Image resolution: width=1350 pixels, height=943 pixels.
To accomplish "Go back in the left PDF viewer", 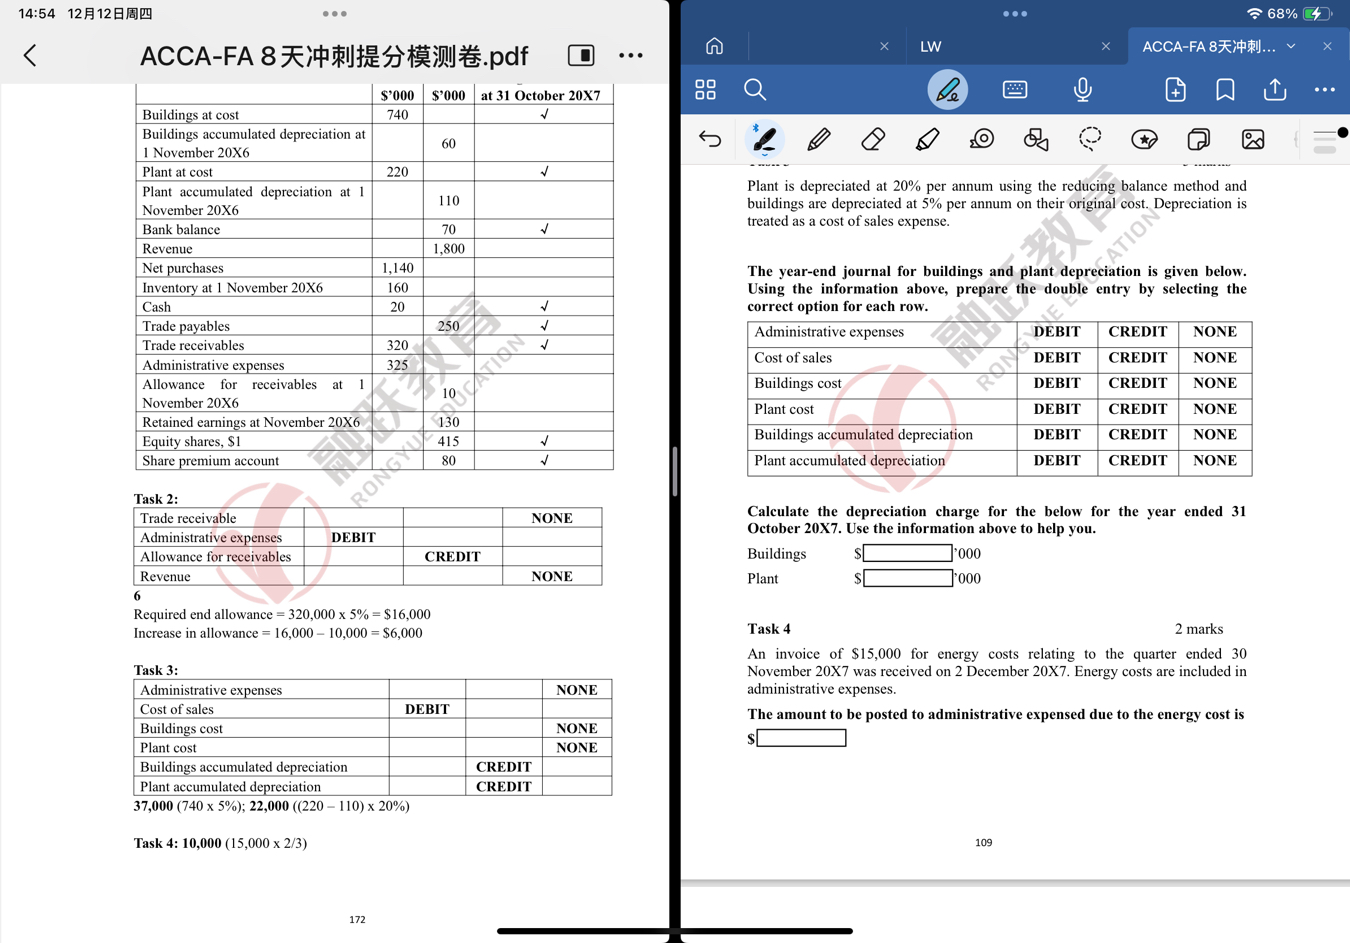I will point(30,55).
